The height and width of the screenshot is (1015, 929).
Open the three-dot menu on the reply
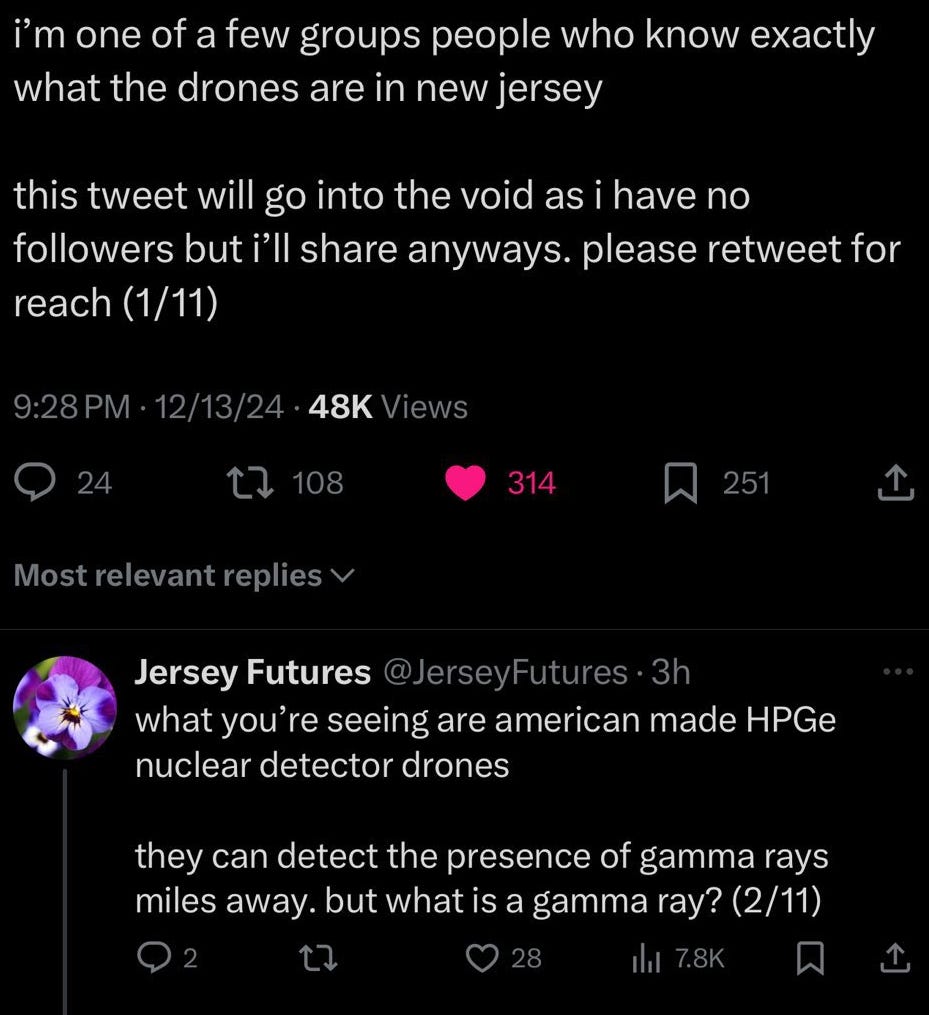pyautogui.click(x=895, y=672)
